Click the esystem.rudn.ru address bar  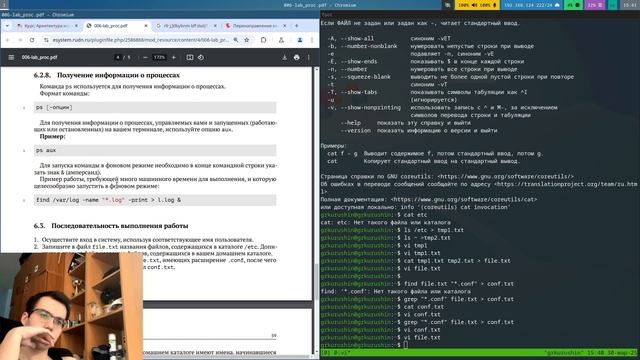tap(141, 40)
